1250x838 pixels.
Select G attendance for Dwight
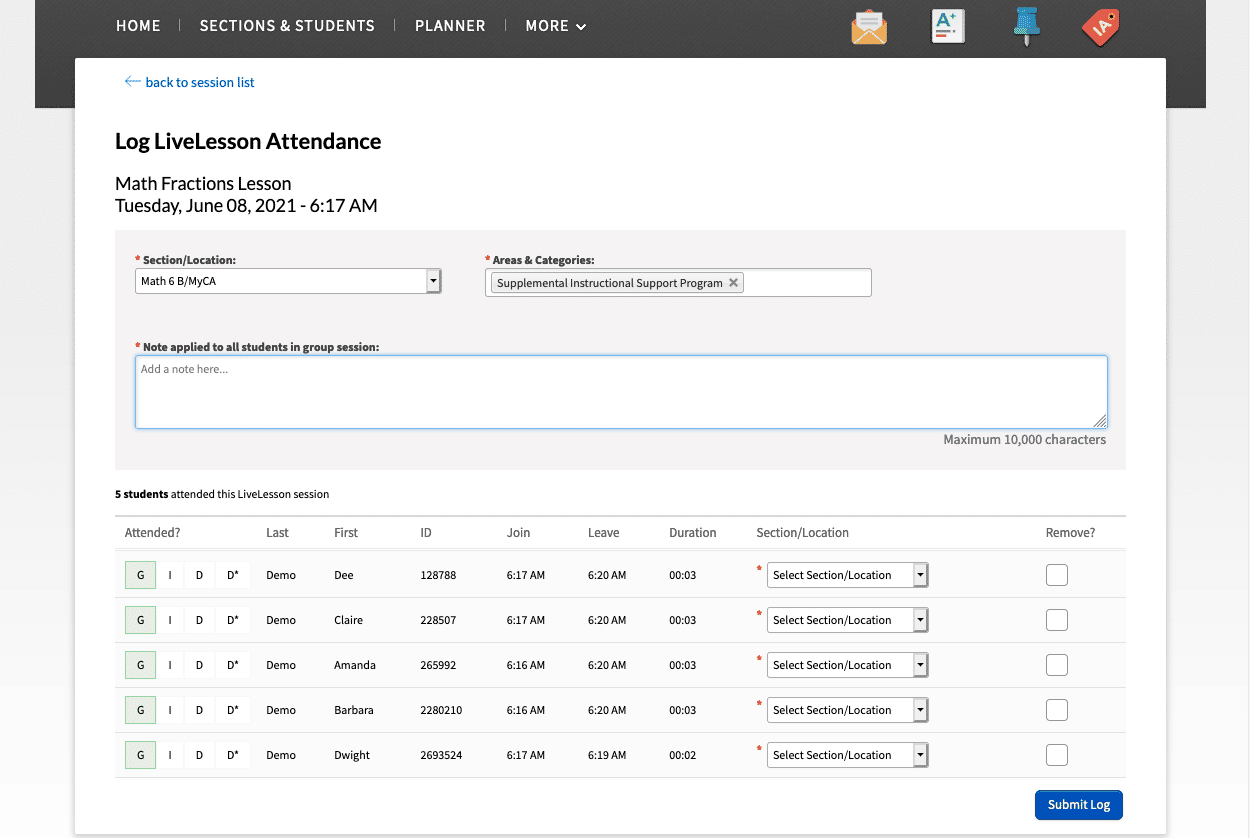140,755
